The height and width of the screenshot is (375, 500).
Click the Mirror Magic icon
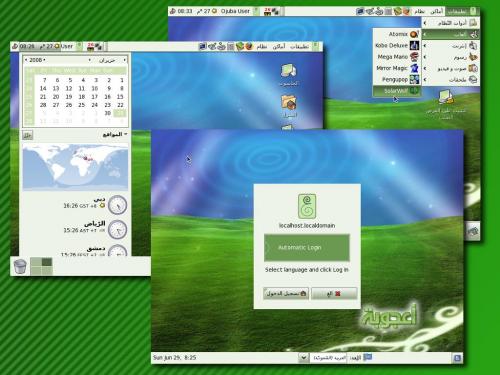(x=414, y=68)
